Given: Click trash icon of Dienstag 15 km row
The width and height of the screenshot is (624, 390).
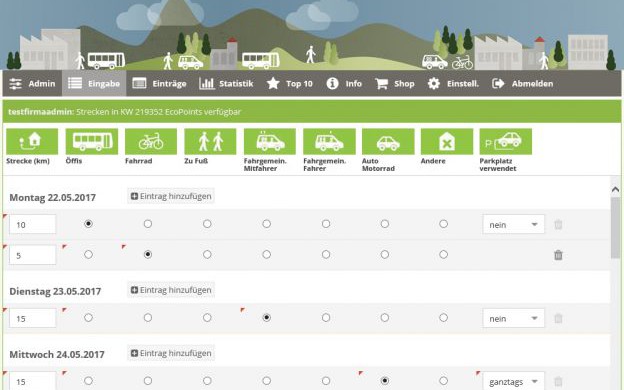Looking at the screenshot, I should coord(558,318).
